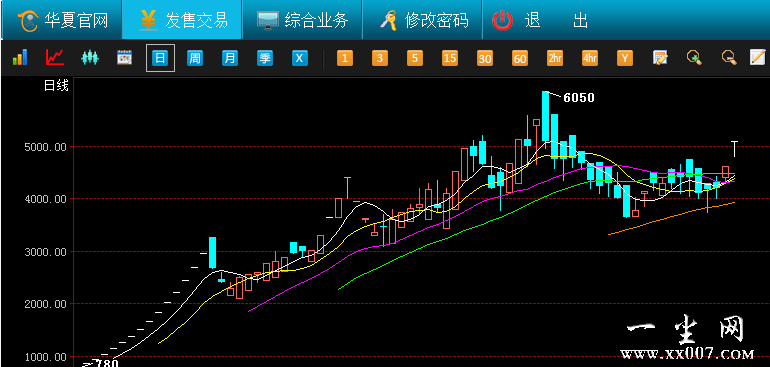Select the 15 minute interval button
Viewport: 770px width, 367px height.
coord(450,58)
